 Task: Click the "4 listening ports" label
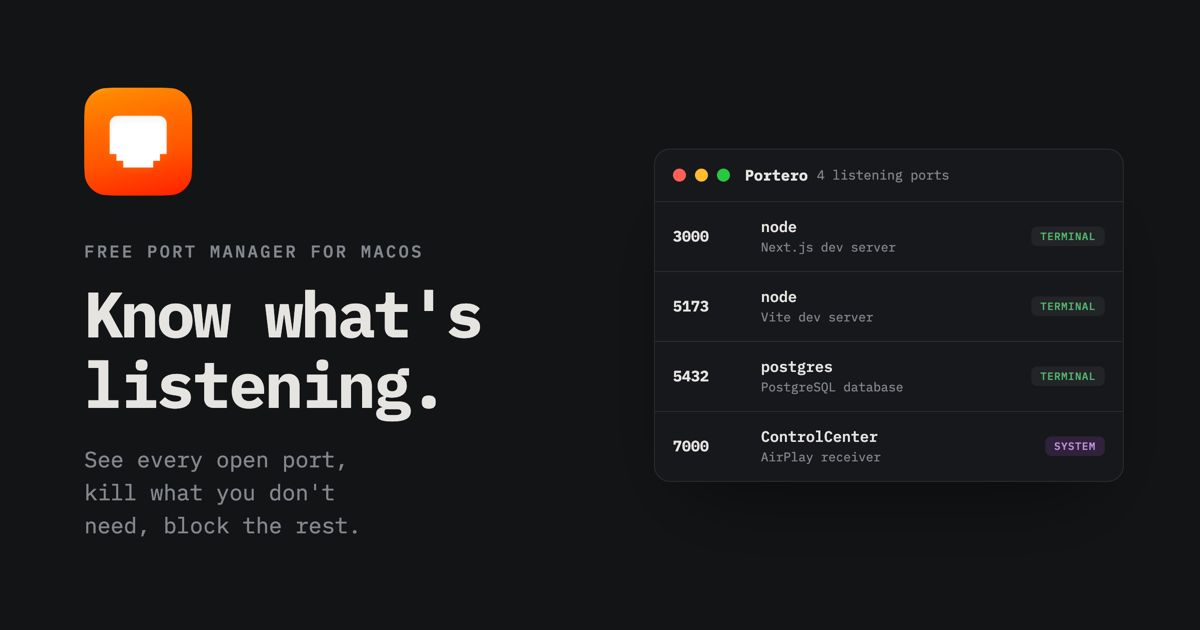tap(883, 175)
